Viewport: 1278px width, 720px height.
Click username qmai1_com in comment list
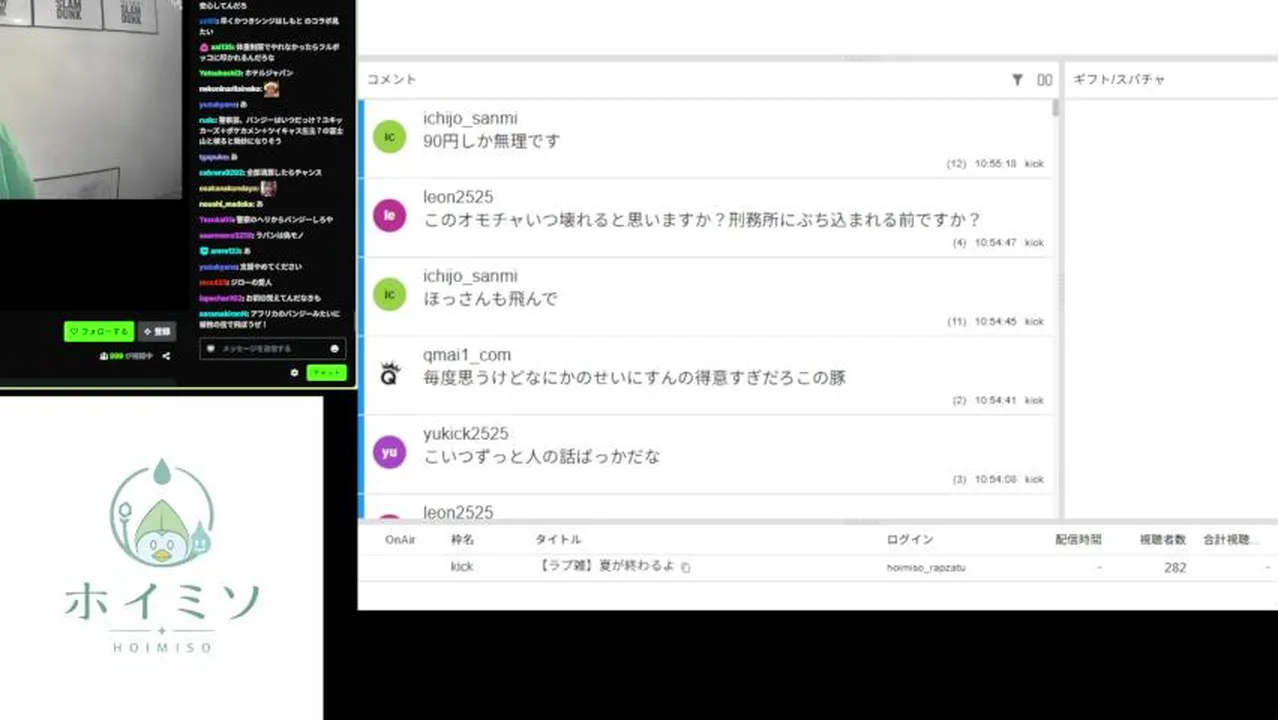click(x=467, y=355)
